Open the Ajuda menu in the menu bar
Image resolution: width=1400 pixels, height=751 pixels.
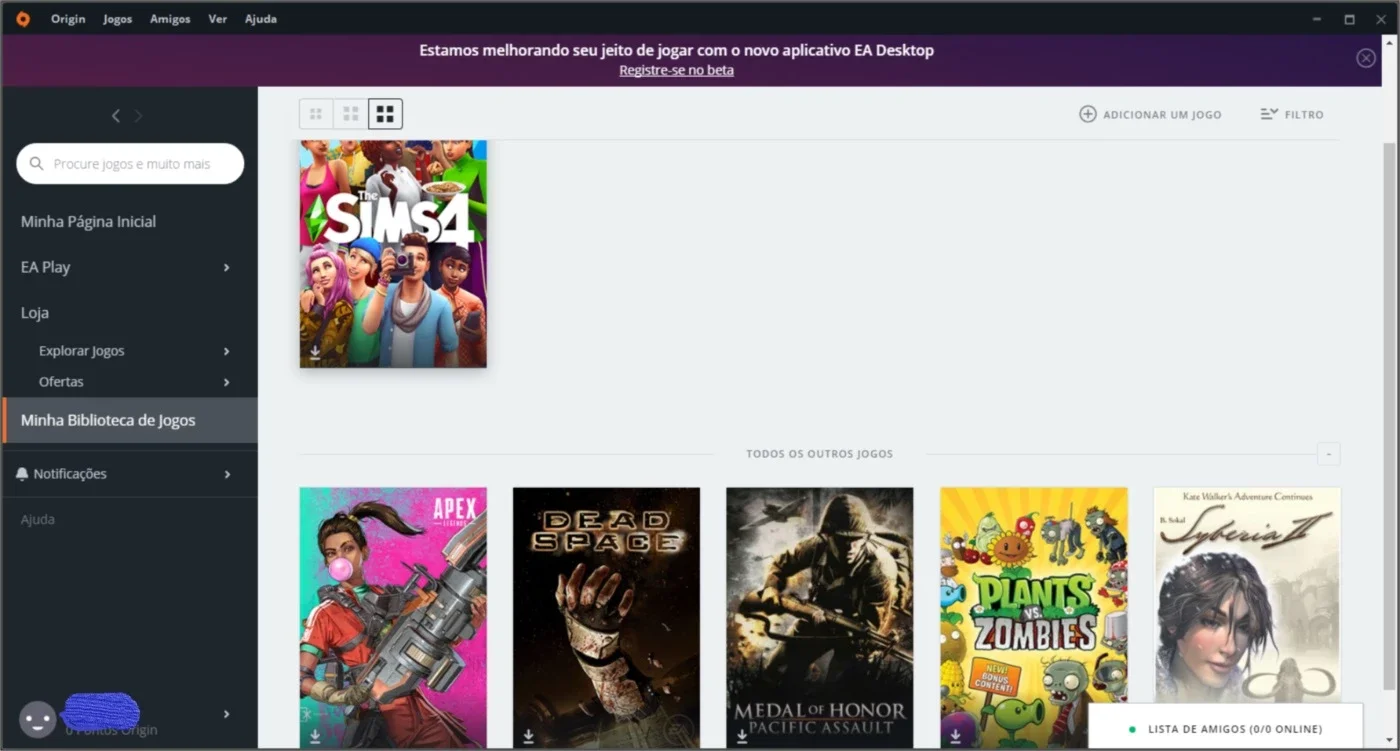click(261, 19)
